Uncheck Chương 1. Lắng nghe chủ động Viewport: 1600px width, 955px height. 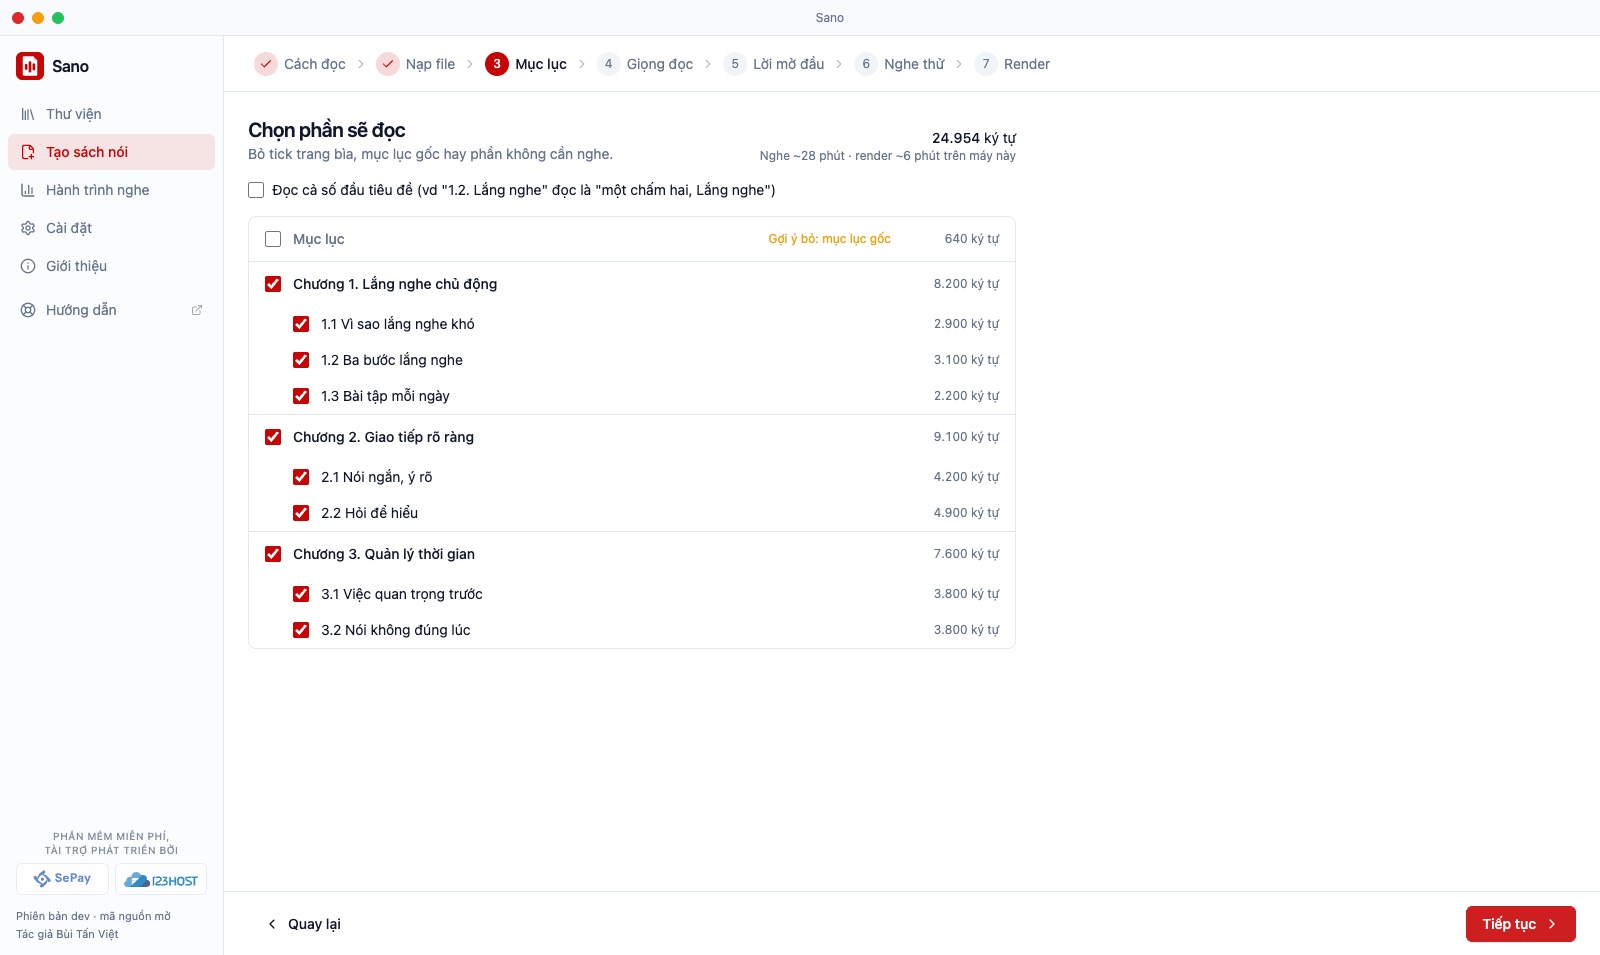[x=273, y=284]
